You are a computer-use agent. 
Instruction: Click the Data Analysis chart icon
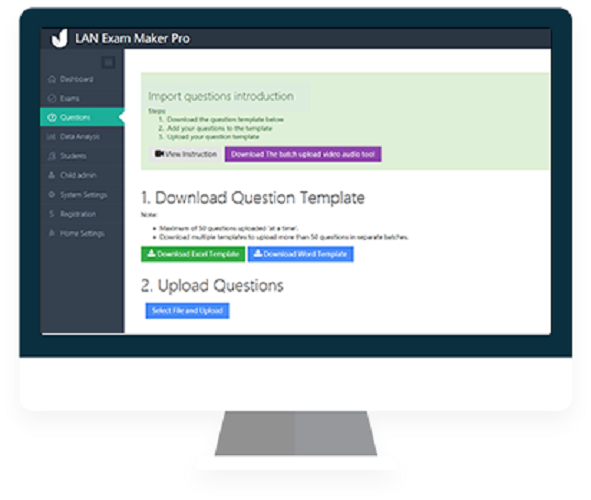(51, 137)
